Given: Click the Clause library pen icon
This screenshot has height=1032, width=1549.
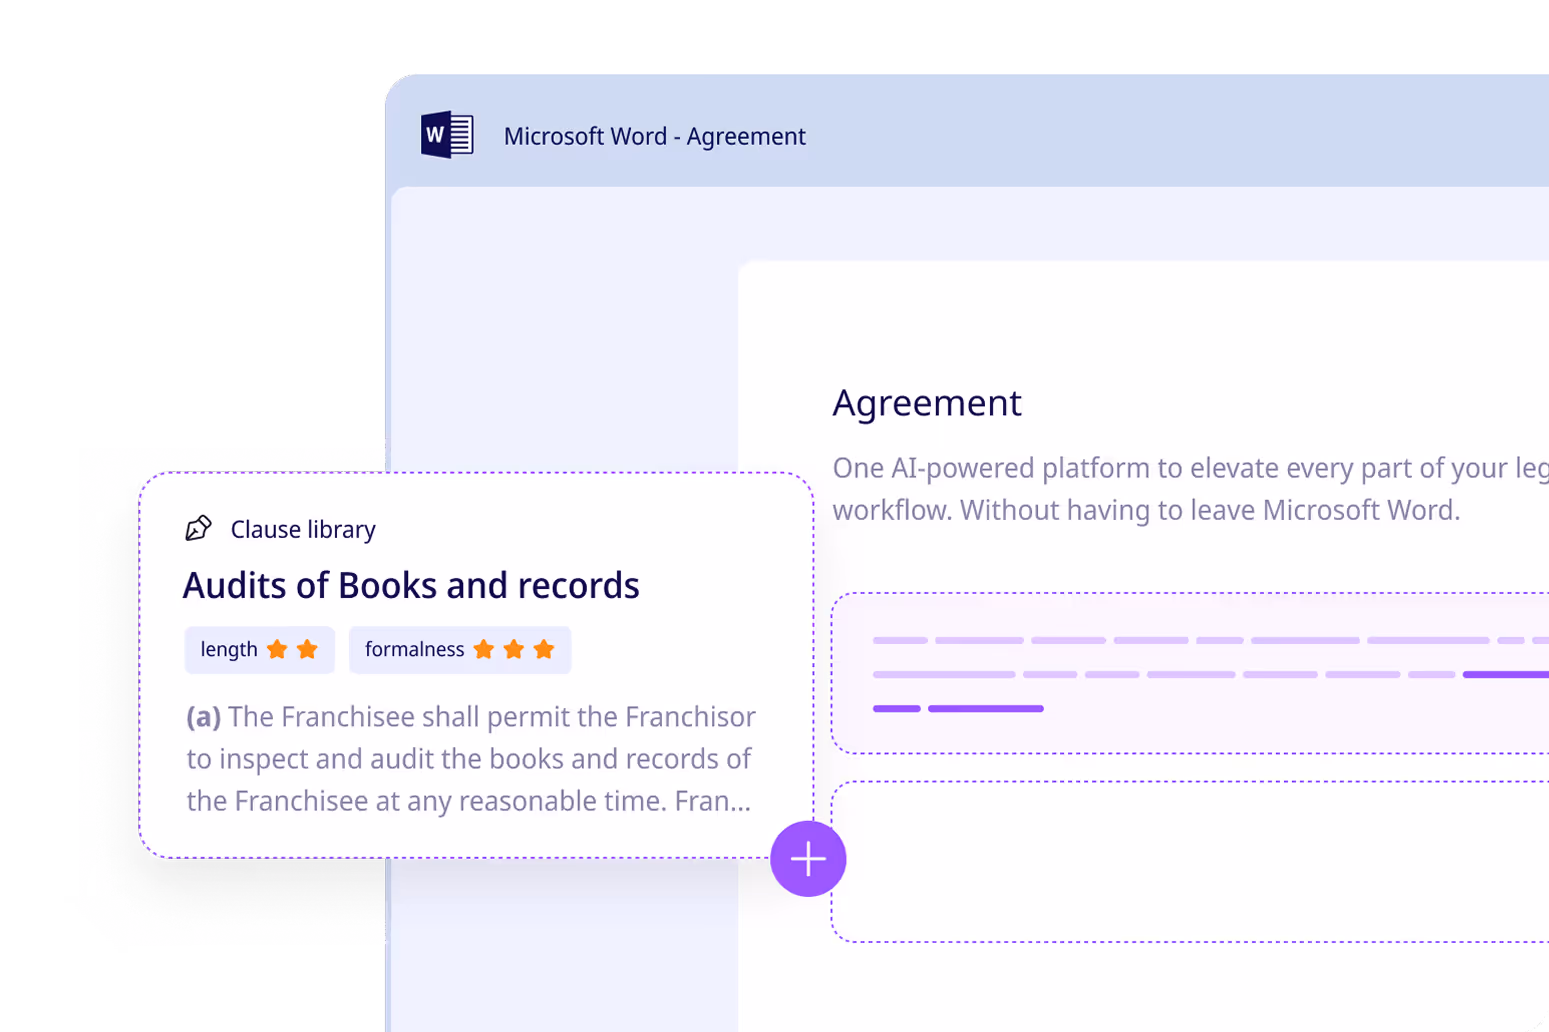Looking at the screenshot, I should [198, 528].
